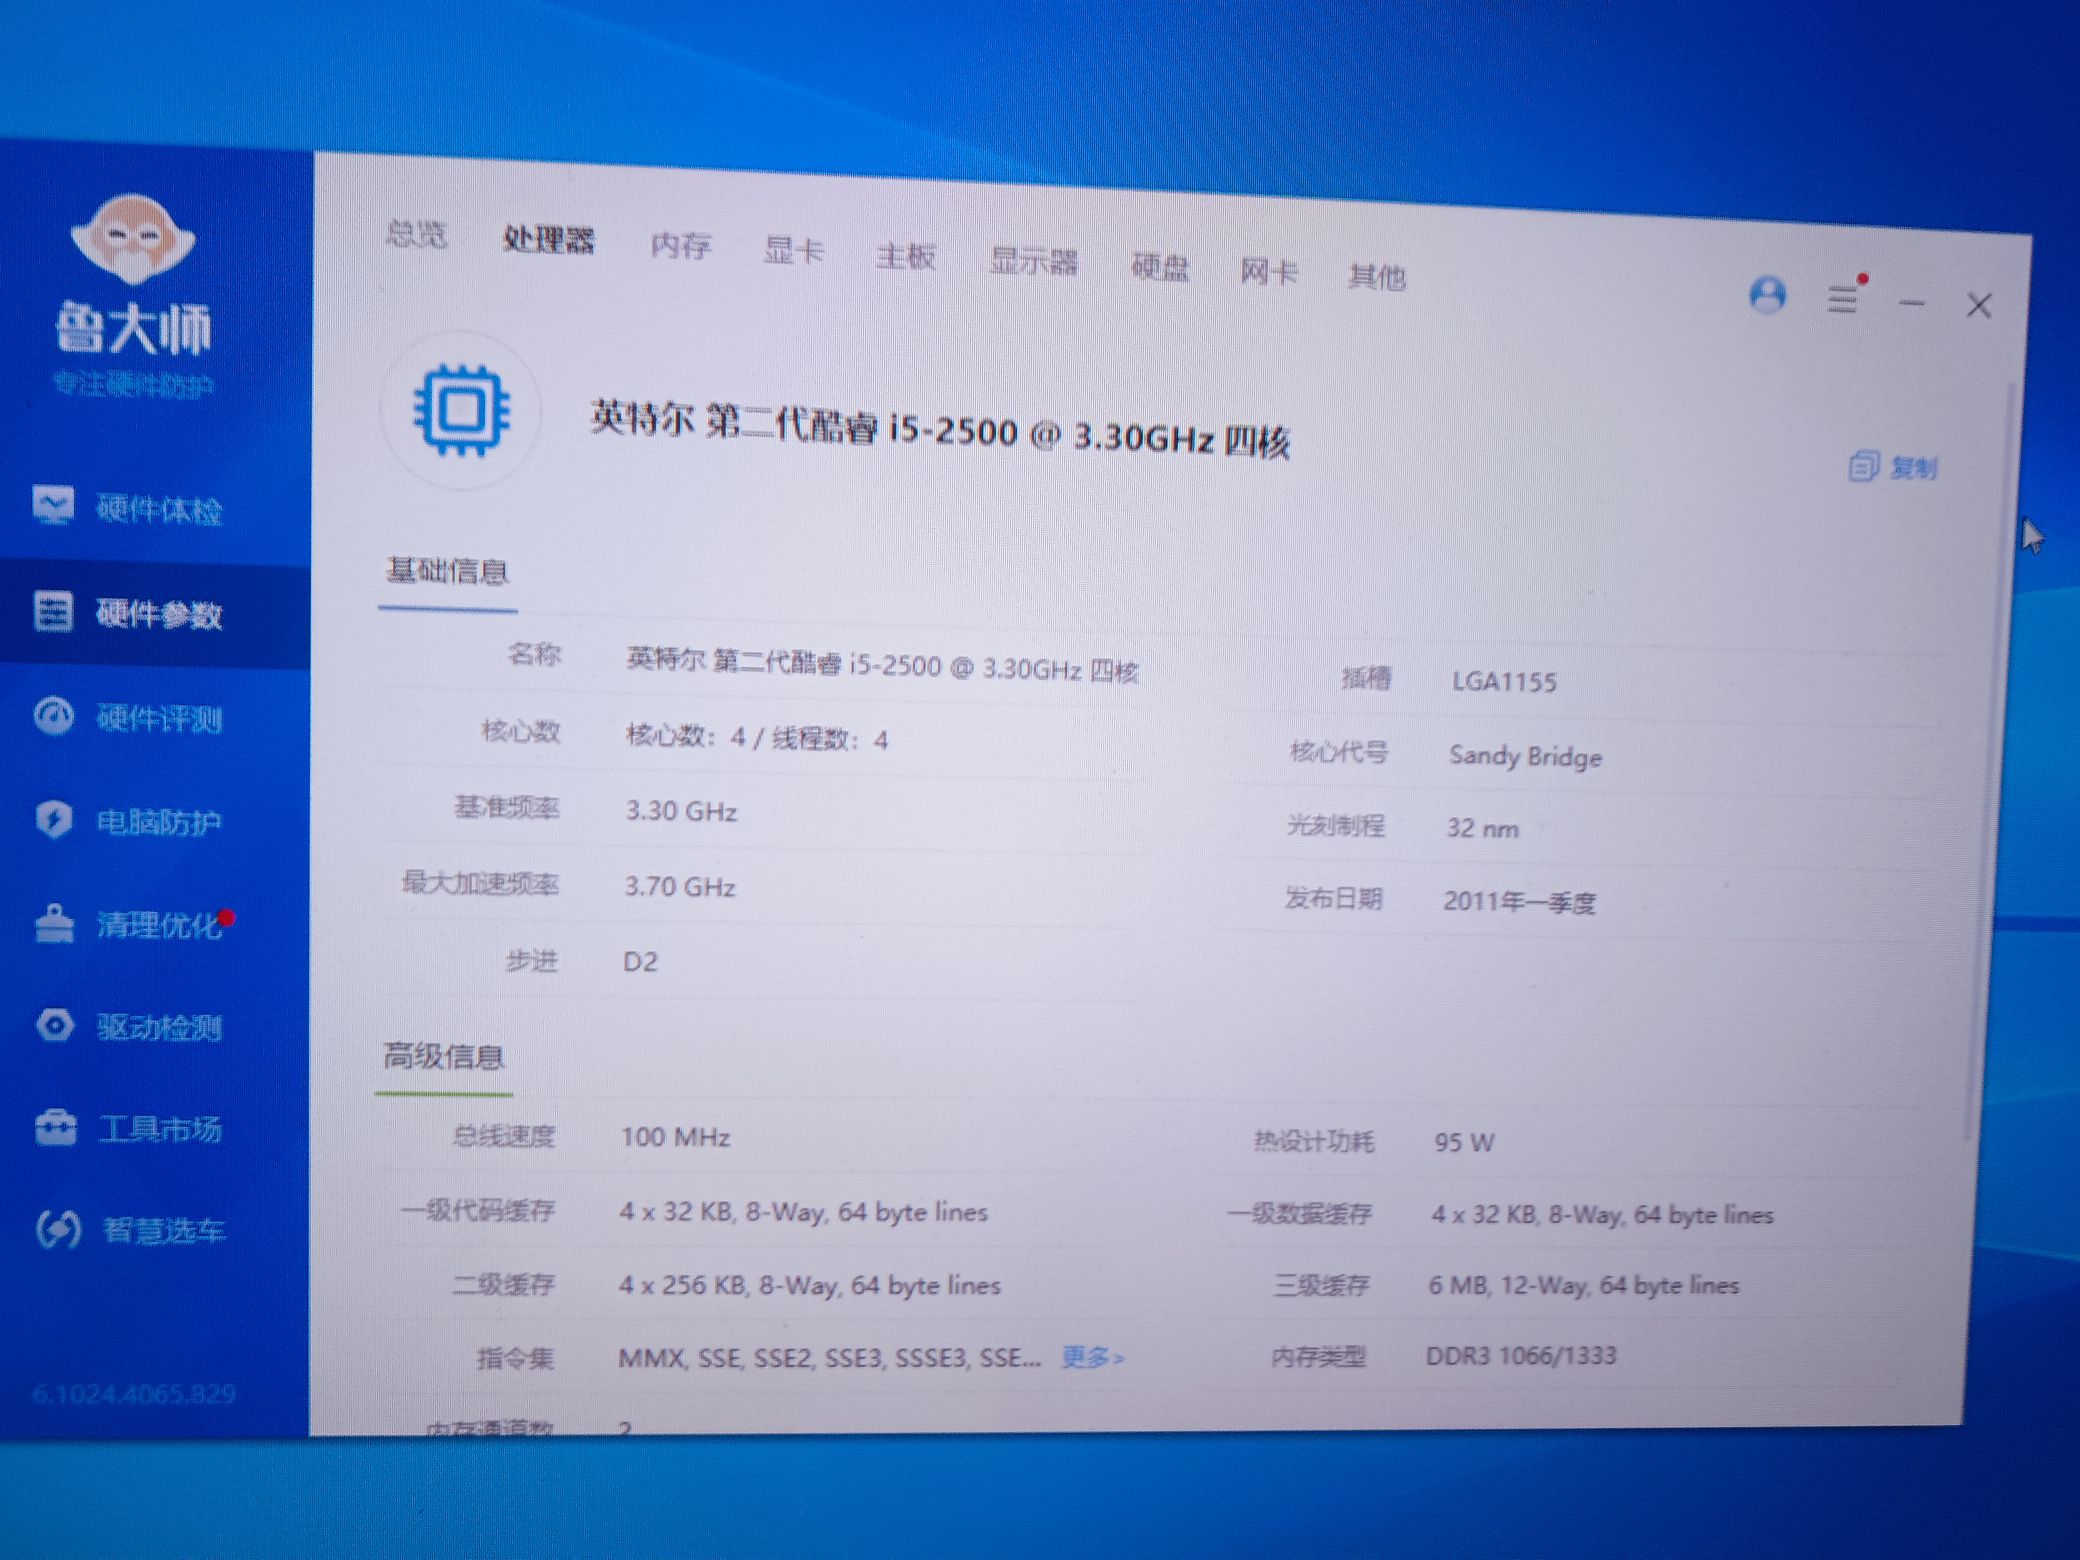2080x1560 pixels.
Task: Switch to the 处理器 tab
Action: [x=548, y=240]
